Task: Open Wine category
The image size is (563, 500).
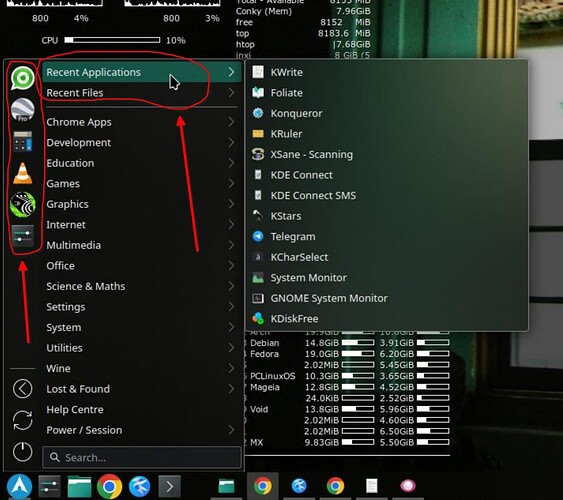Action: pos(142,368)
